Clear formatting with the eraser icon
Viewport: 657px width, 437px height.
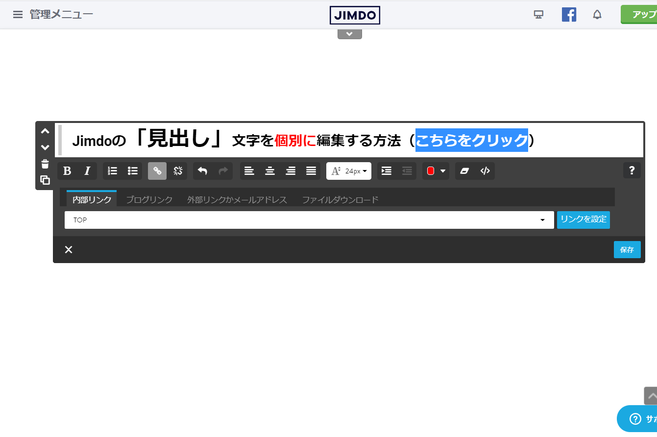(464, 171)
